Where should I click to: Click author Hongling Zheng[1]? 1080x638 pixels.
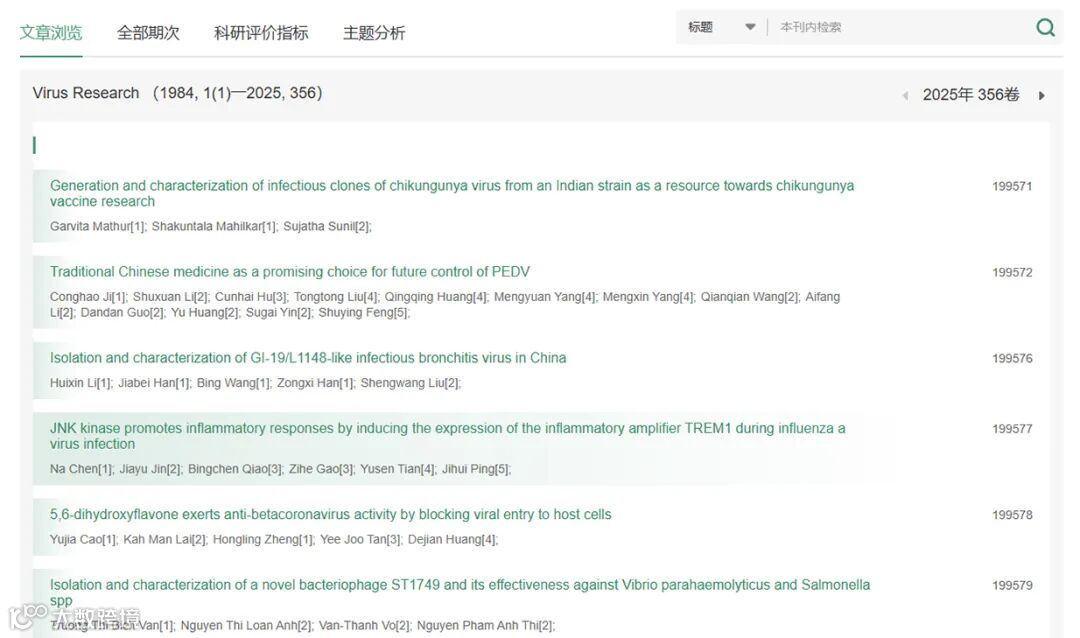click(262, 539)
